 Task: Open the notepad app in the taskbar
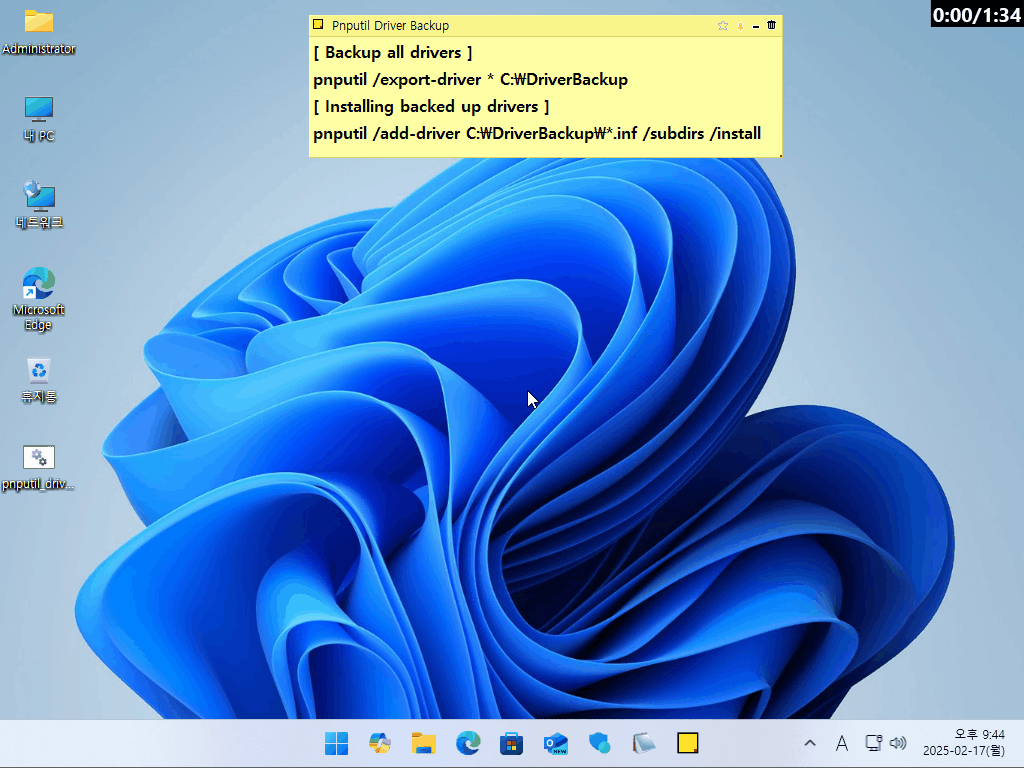(644, 743)
